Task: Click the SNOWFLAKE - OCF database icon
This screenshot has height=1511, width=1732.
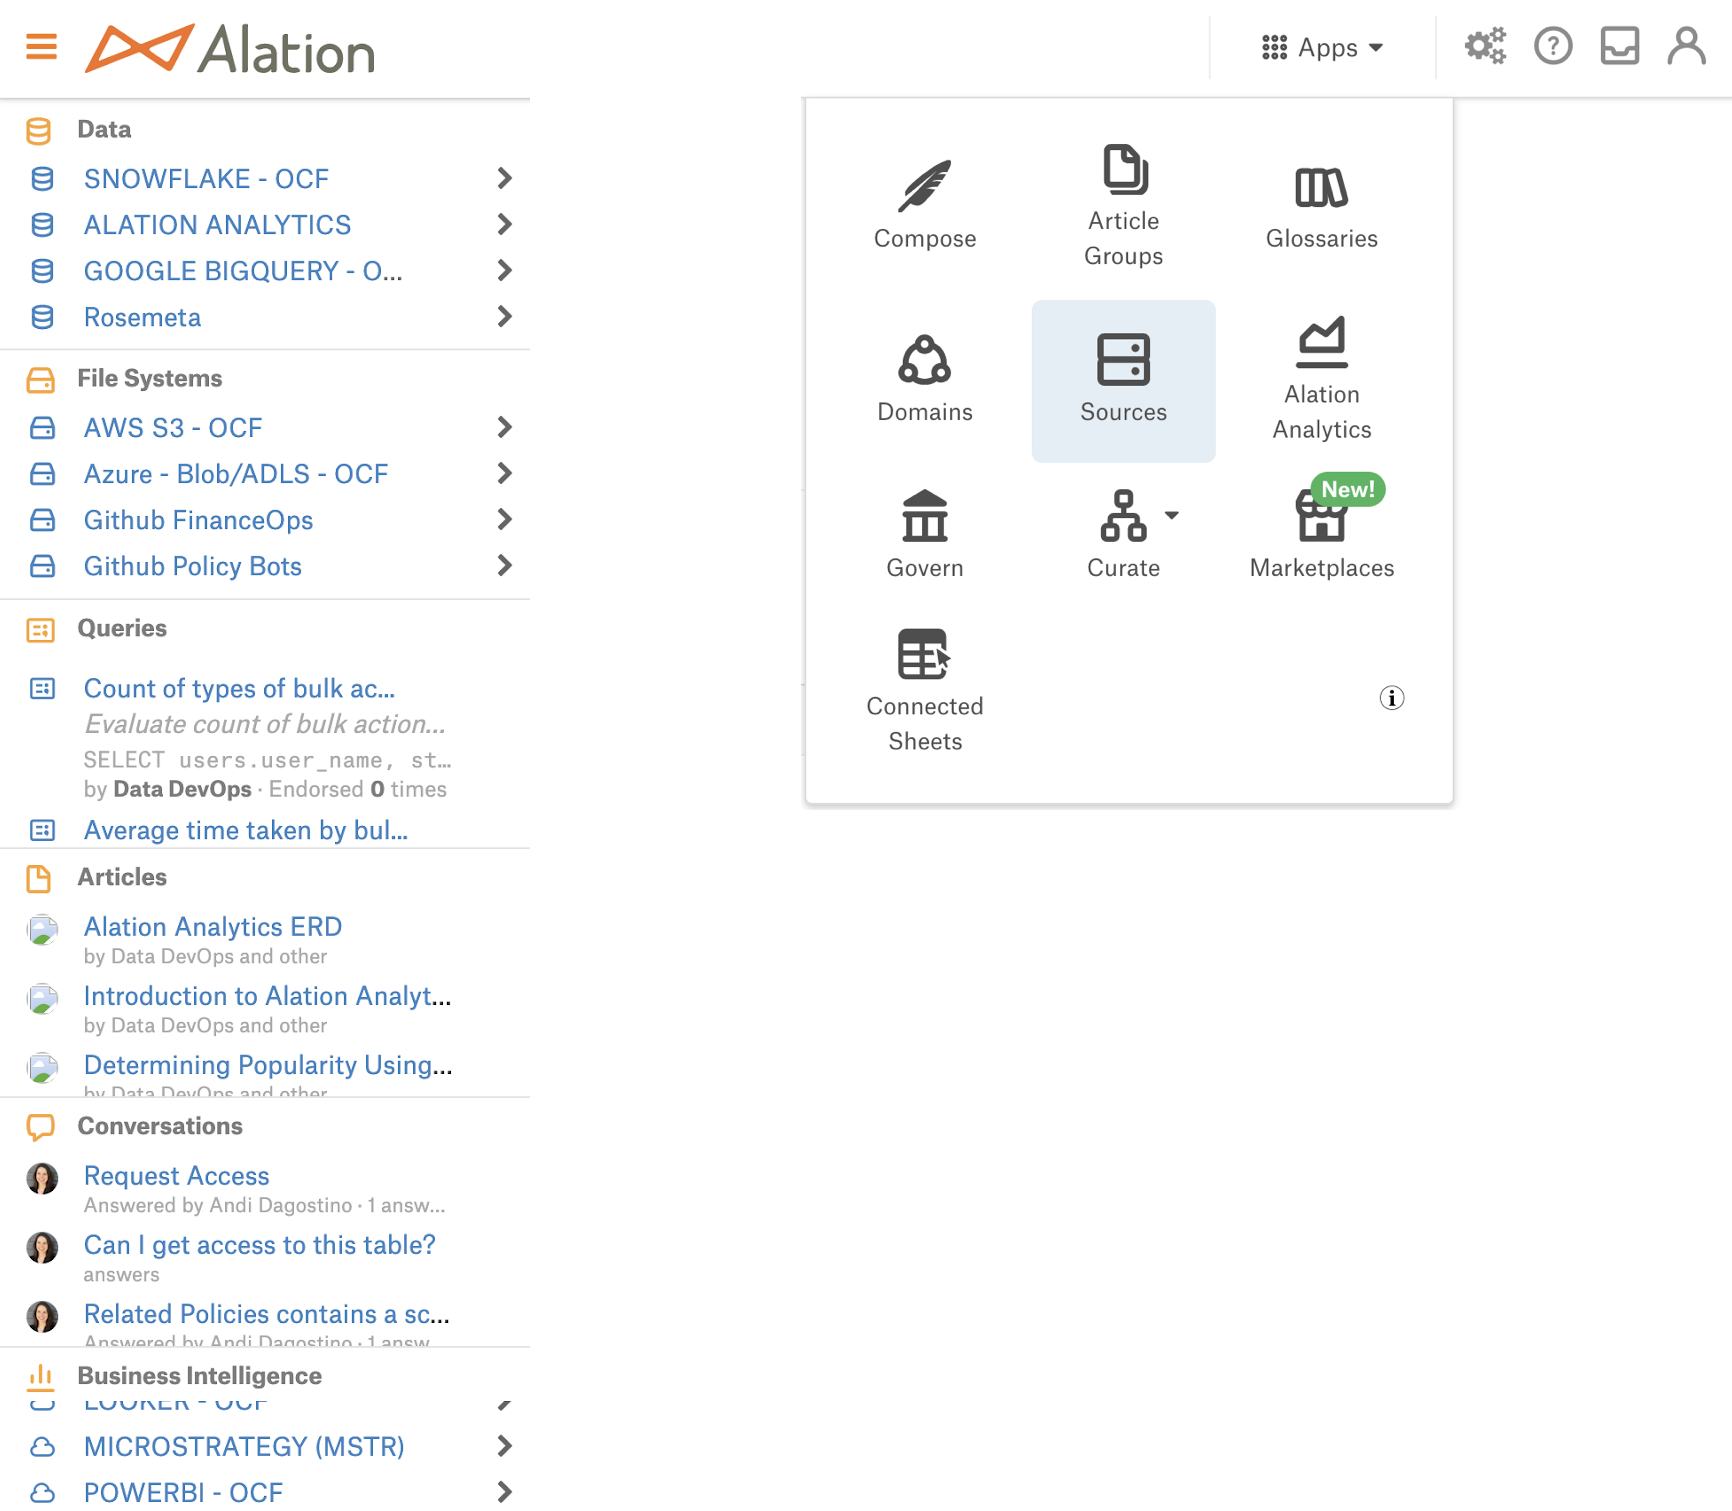Action: (x=42, y=179)
